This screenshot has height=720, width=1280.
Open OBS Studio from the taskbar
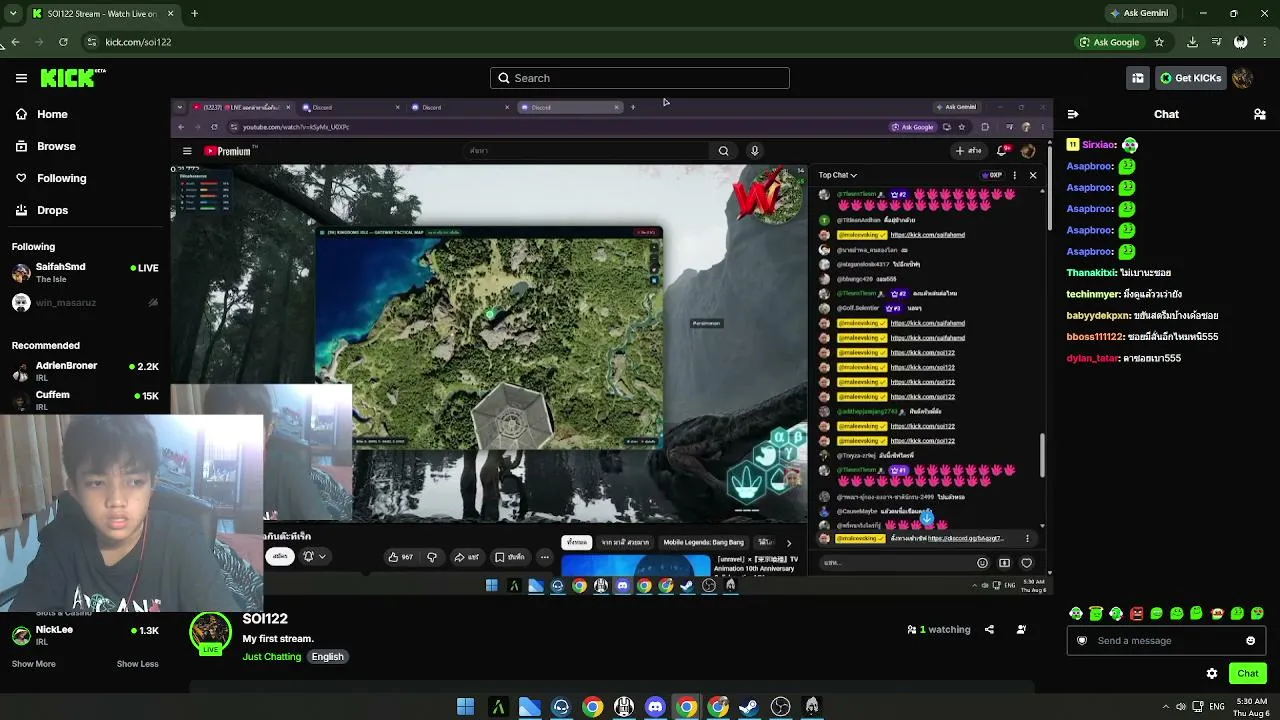click(781, 707)
